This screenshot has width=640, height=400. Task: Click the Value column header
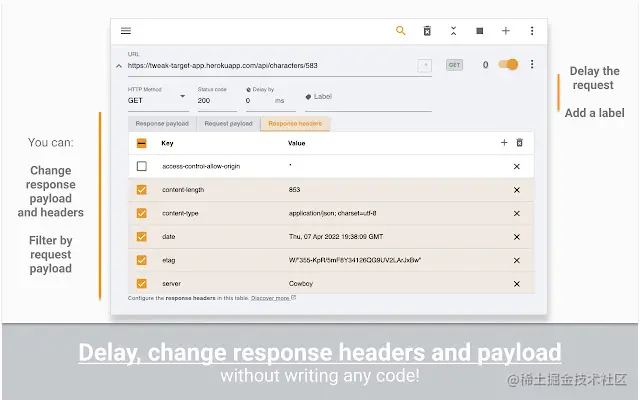coord(296,143)
